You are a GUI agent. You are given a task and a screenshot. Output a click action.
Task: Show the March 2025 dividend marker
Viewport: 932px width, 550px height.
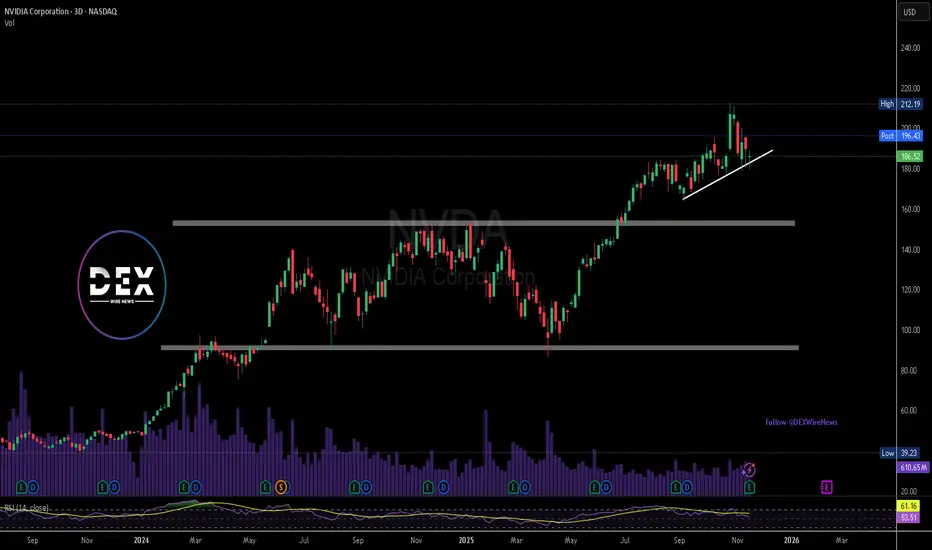[525, 488]
